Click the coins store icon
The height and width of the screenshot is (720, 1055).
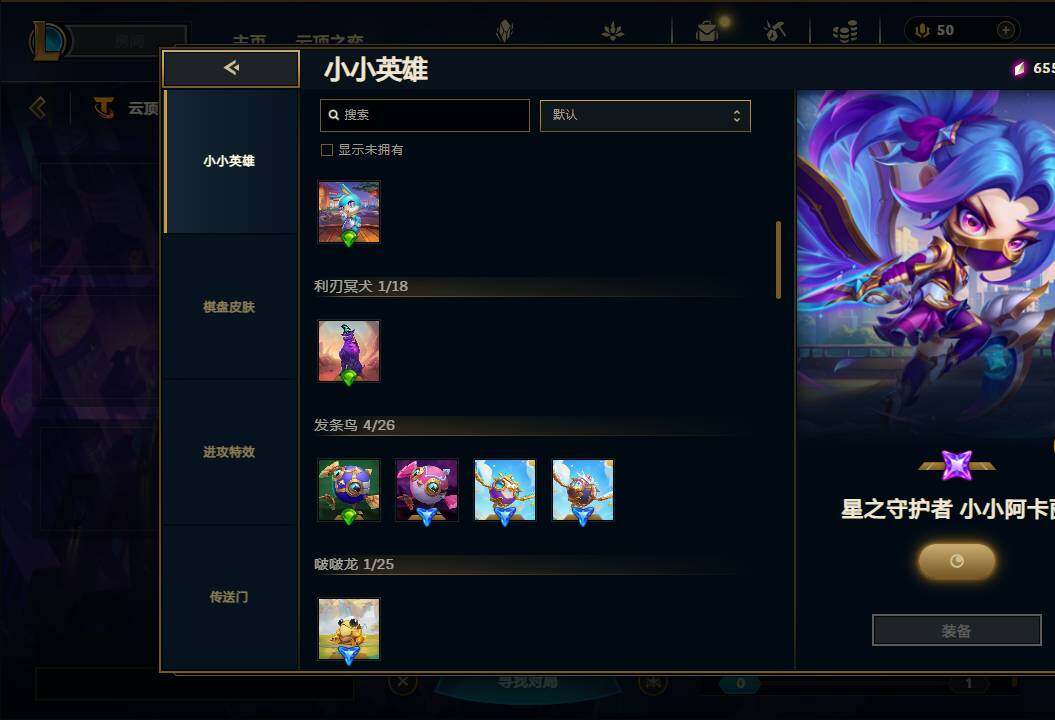[x=844, y=31]
